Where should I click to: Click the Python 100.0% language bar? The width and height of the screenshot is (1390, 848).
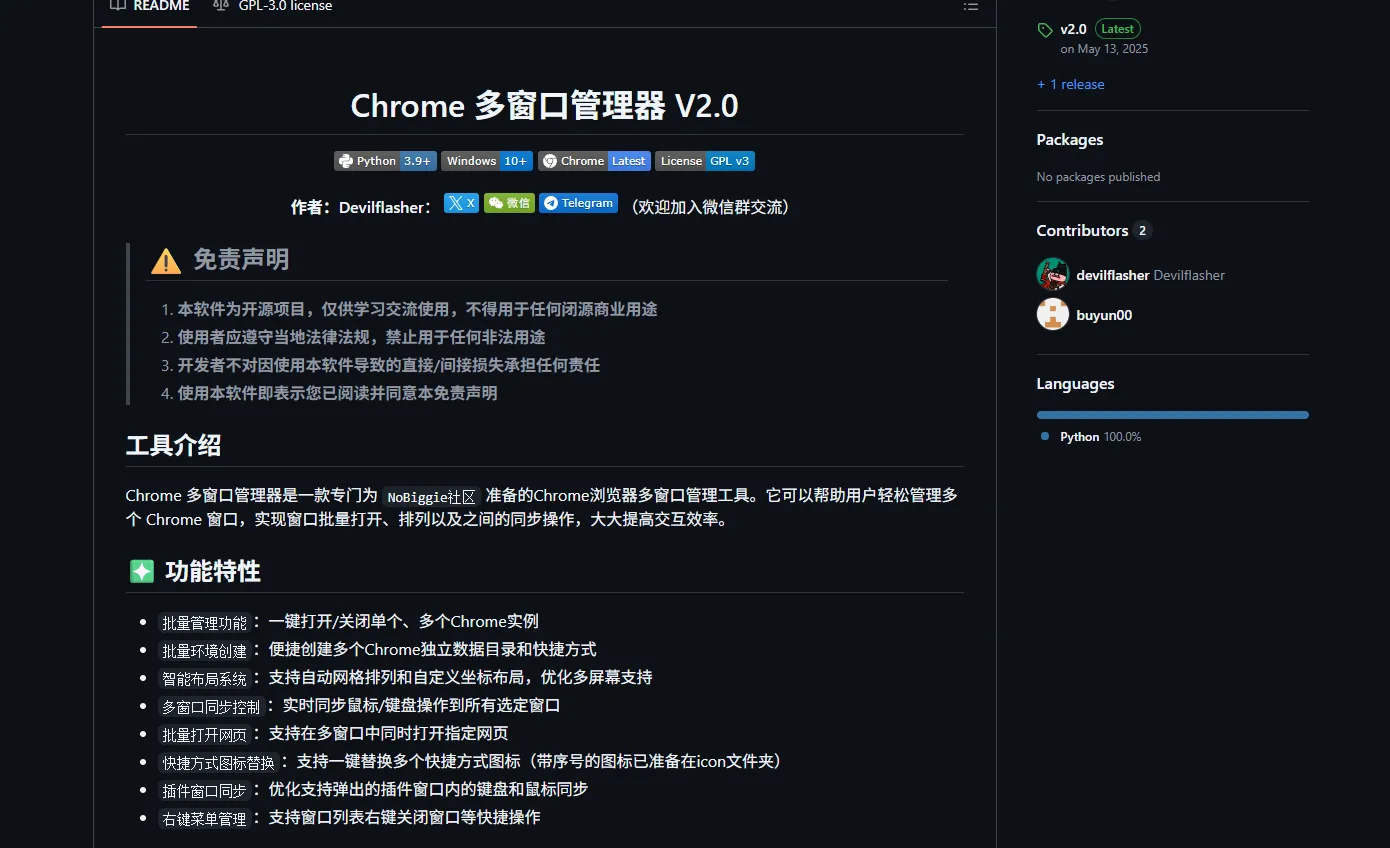tap(1172, 414)
